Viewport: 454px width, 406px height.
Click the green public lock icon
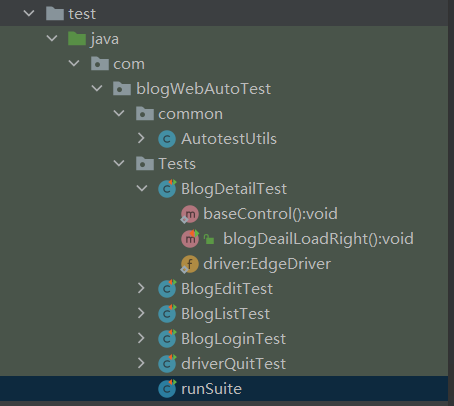[x=209, y=239]
